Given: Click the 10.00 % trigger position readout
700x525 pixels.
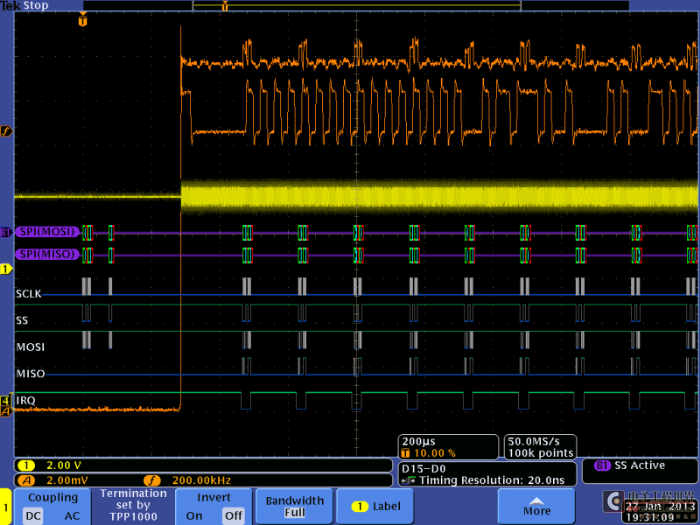Looking at the screenshot, I should pos(434,453).
